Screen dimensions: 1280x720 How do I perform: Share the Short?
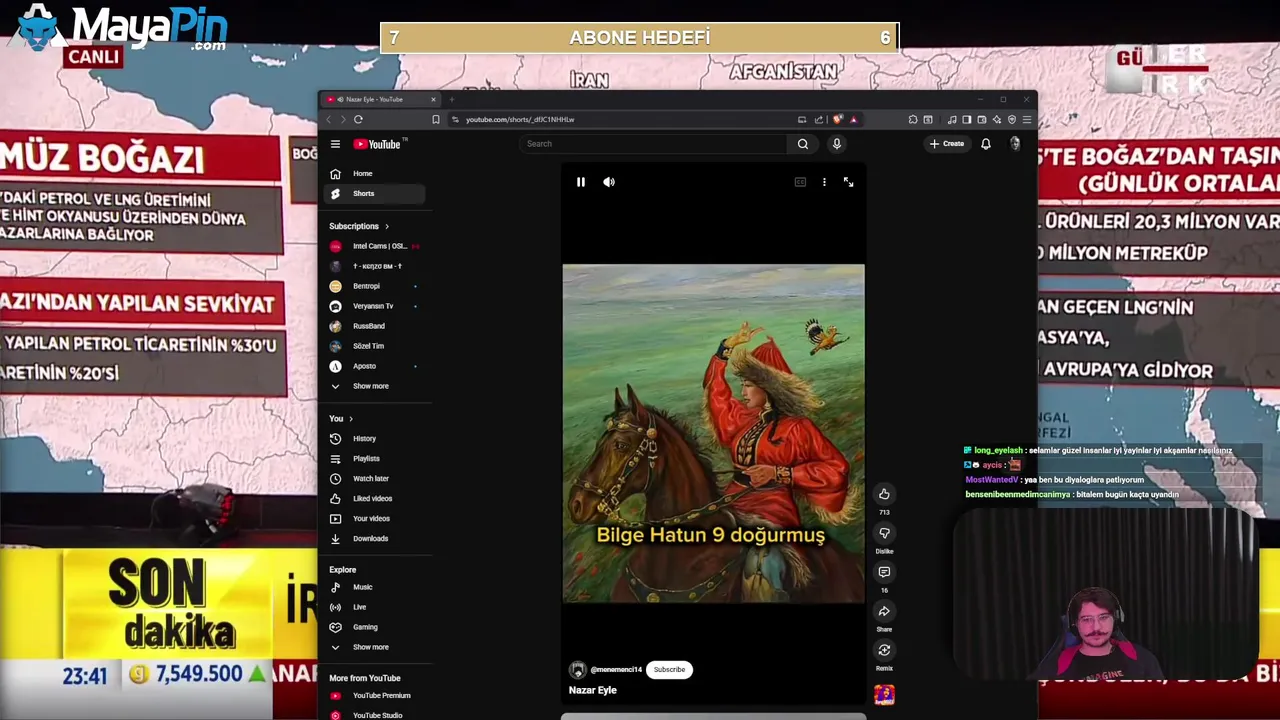pyautogui.click(x=884, y=611)
